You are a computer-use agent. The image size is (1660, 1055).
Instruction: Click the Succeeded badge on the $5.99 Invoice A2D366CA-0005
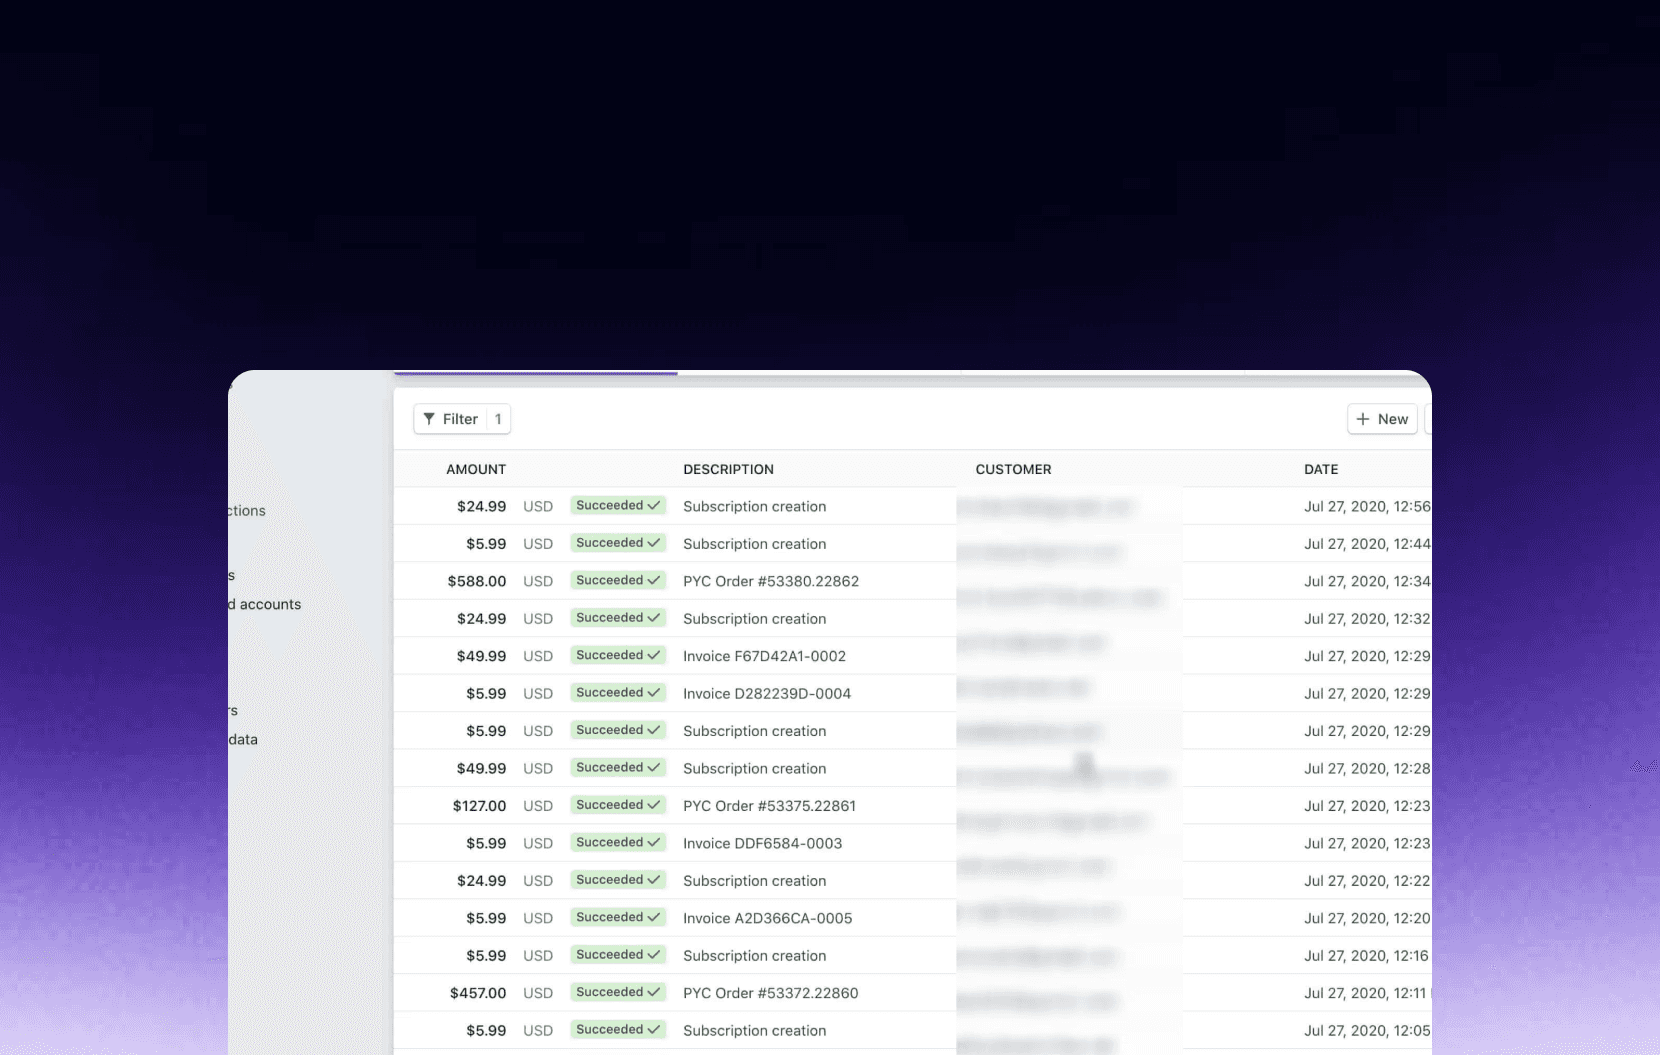coord(617,917)
